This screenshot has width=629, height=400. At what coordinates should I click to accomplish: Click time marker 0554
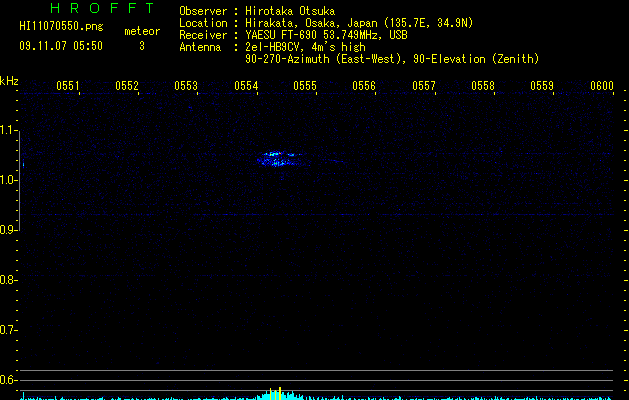(x=246, y=86)
